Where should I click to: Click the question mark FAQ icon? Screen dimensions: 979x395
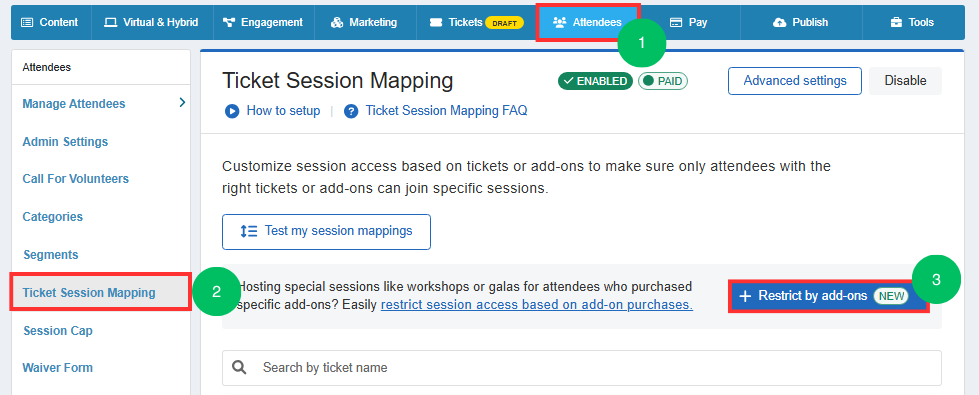pos(352,112)
